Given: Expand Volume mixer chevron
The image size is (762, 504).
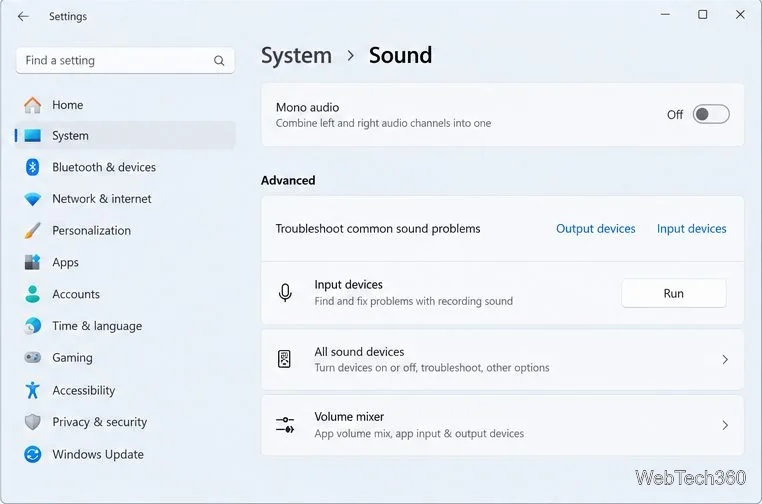Looking at the screenshot, I should [x=725, y=425].
